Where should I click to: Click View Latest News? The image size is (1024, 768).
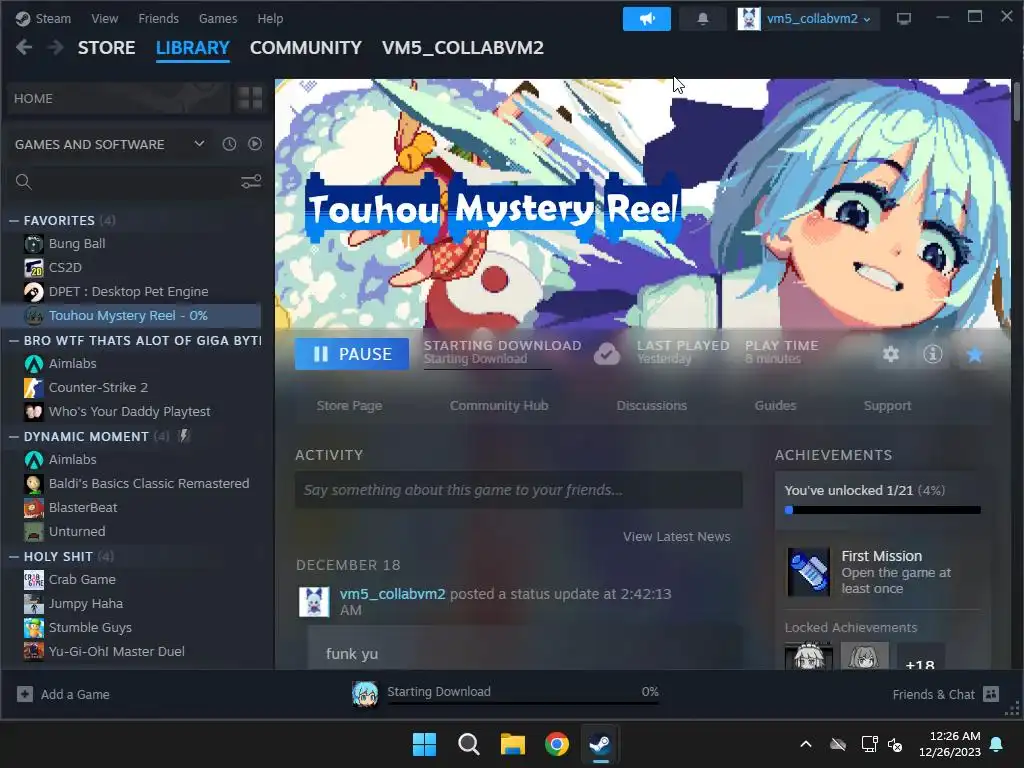click(x=677, y=536)
